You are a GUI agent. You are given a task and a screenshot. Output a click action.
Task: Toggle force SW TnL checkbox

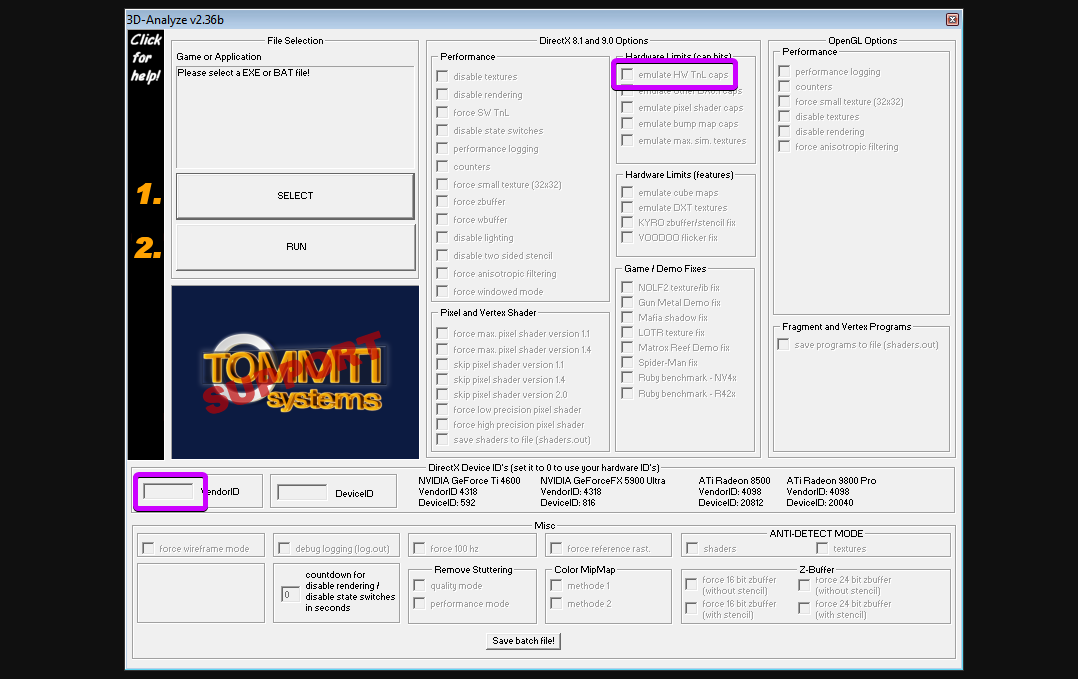tap(442, 112)
